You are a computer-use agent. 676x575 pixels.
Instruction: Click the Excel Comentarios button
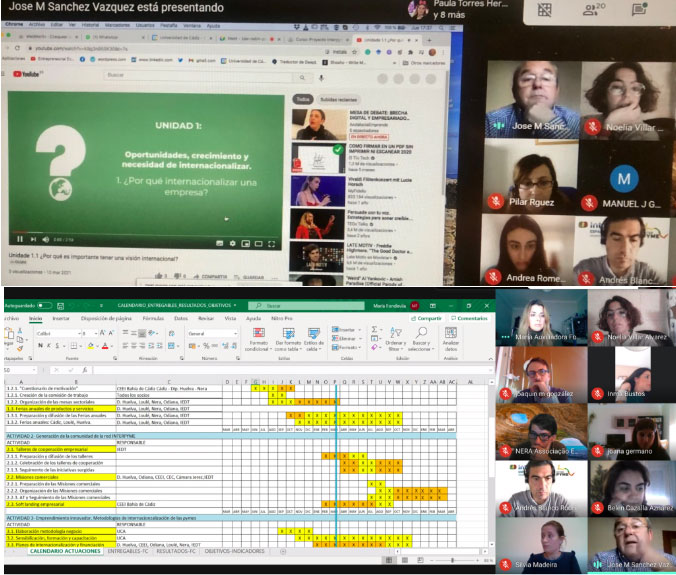470,318
